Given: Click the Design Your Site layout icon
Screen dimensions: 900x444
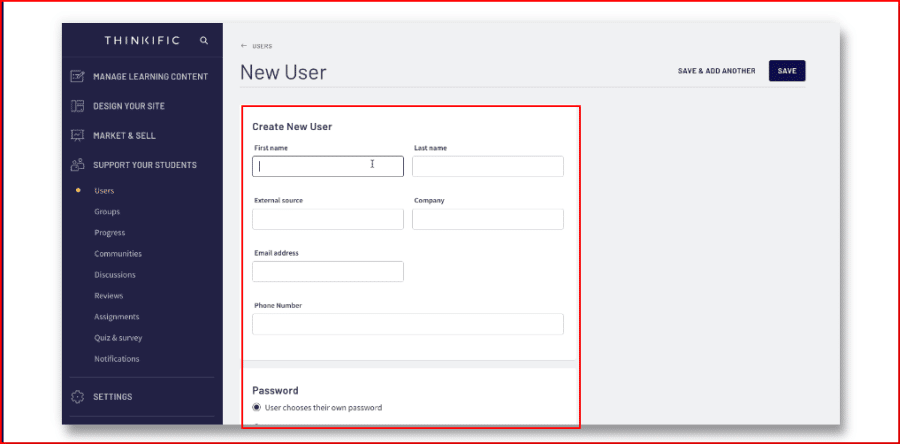Looking at the screenshot, I should (x=77, y=106).
